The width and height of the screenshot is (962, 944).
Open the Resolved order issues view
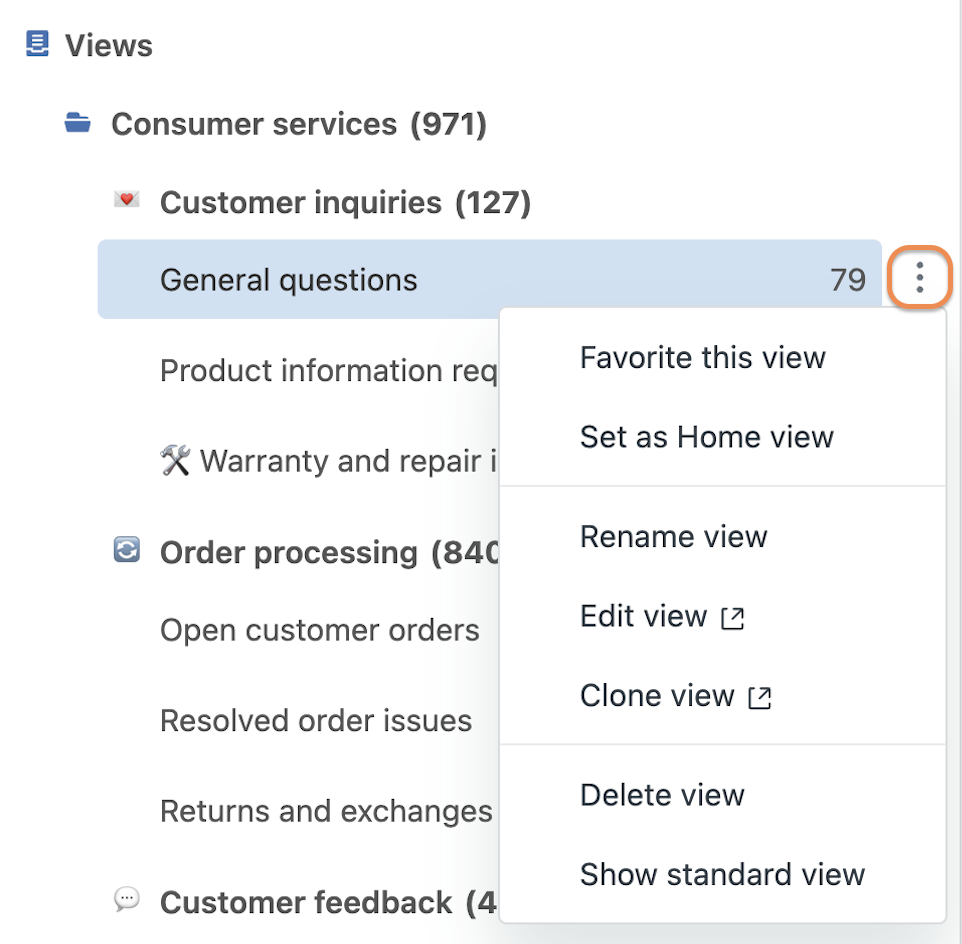316,720
